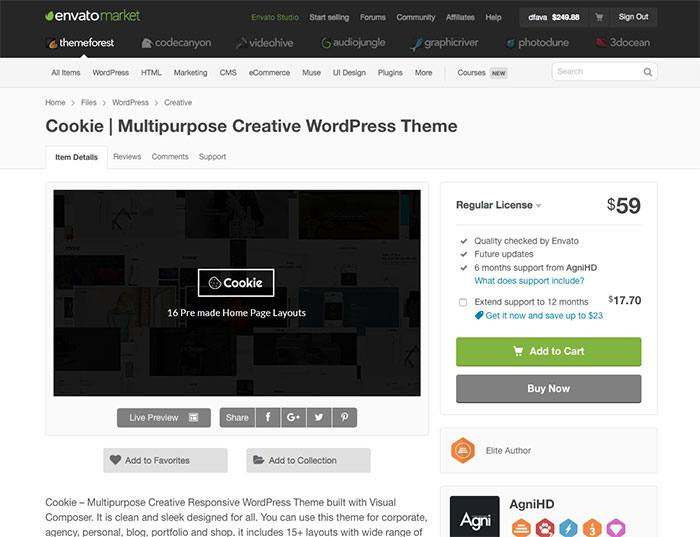
Task: Open the UI Design category menu
Action: [349, 72]
